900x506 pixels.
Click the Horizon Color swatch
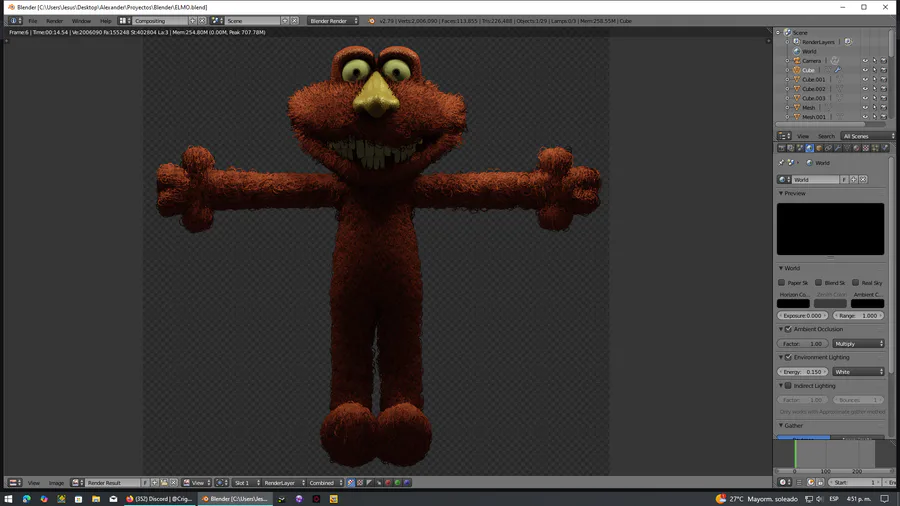(x=793, y=303)
